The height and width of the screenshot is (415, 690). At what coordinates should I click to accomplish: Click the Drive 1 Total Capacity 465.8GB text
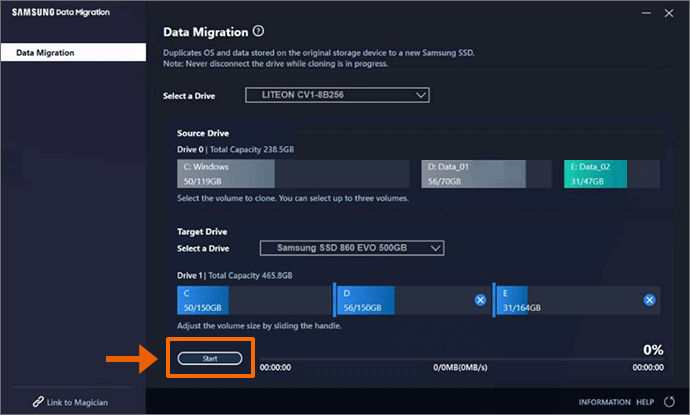[x=235, y=275]
